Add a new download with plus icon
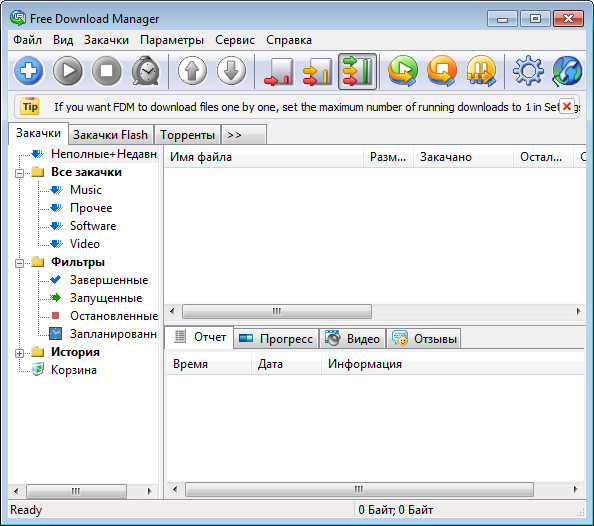 click(x=28, y=71)
